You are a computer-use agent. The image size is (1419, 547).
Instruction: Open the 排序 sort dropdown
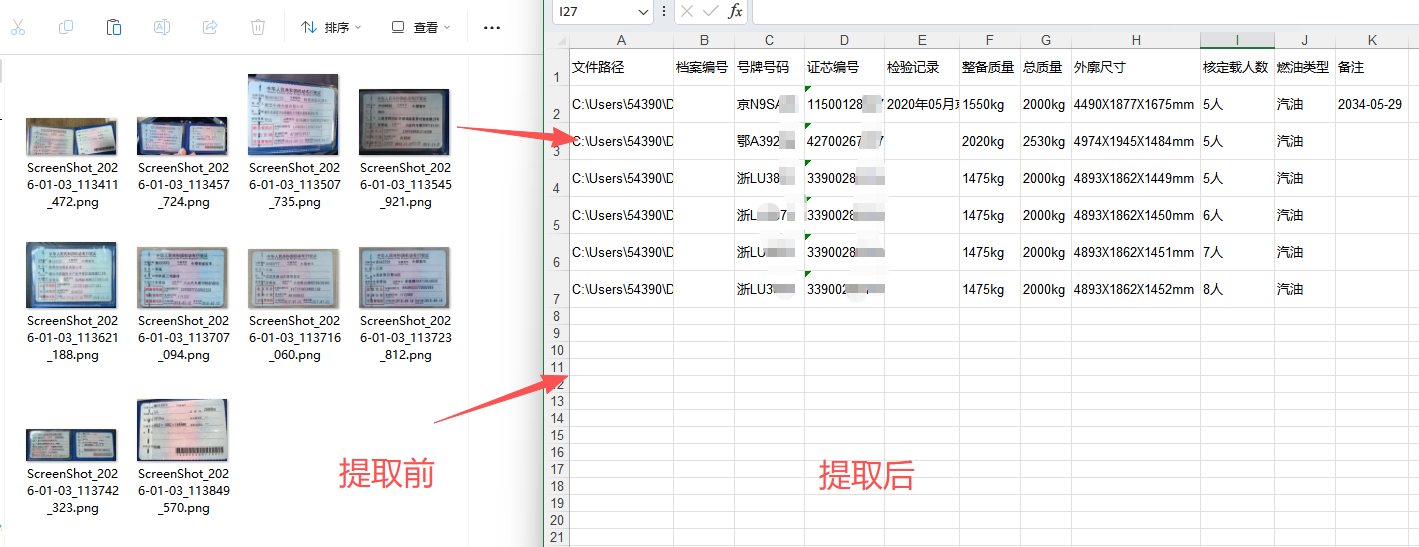point(331,27)
